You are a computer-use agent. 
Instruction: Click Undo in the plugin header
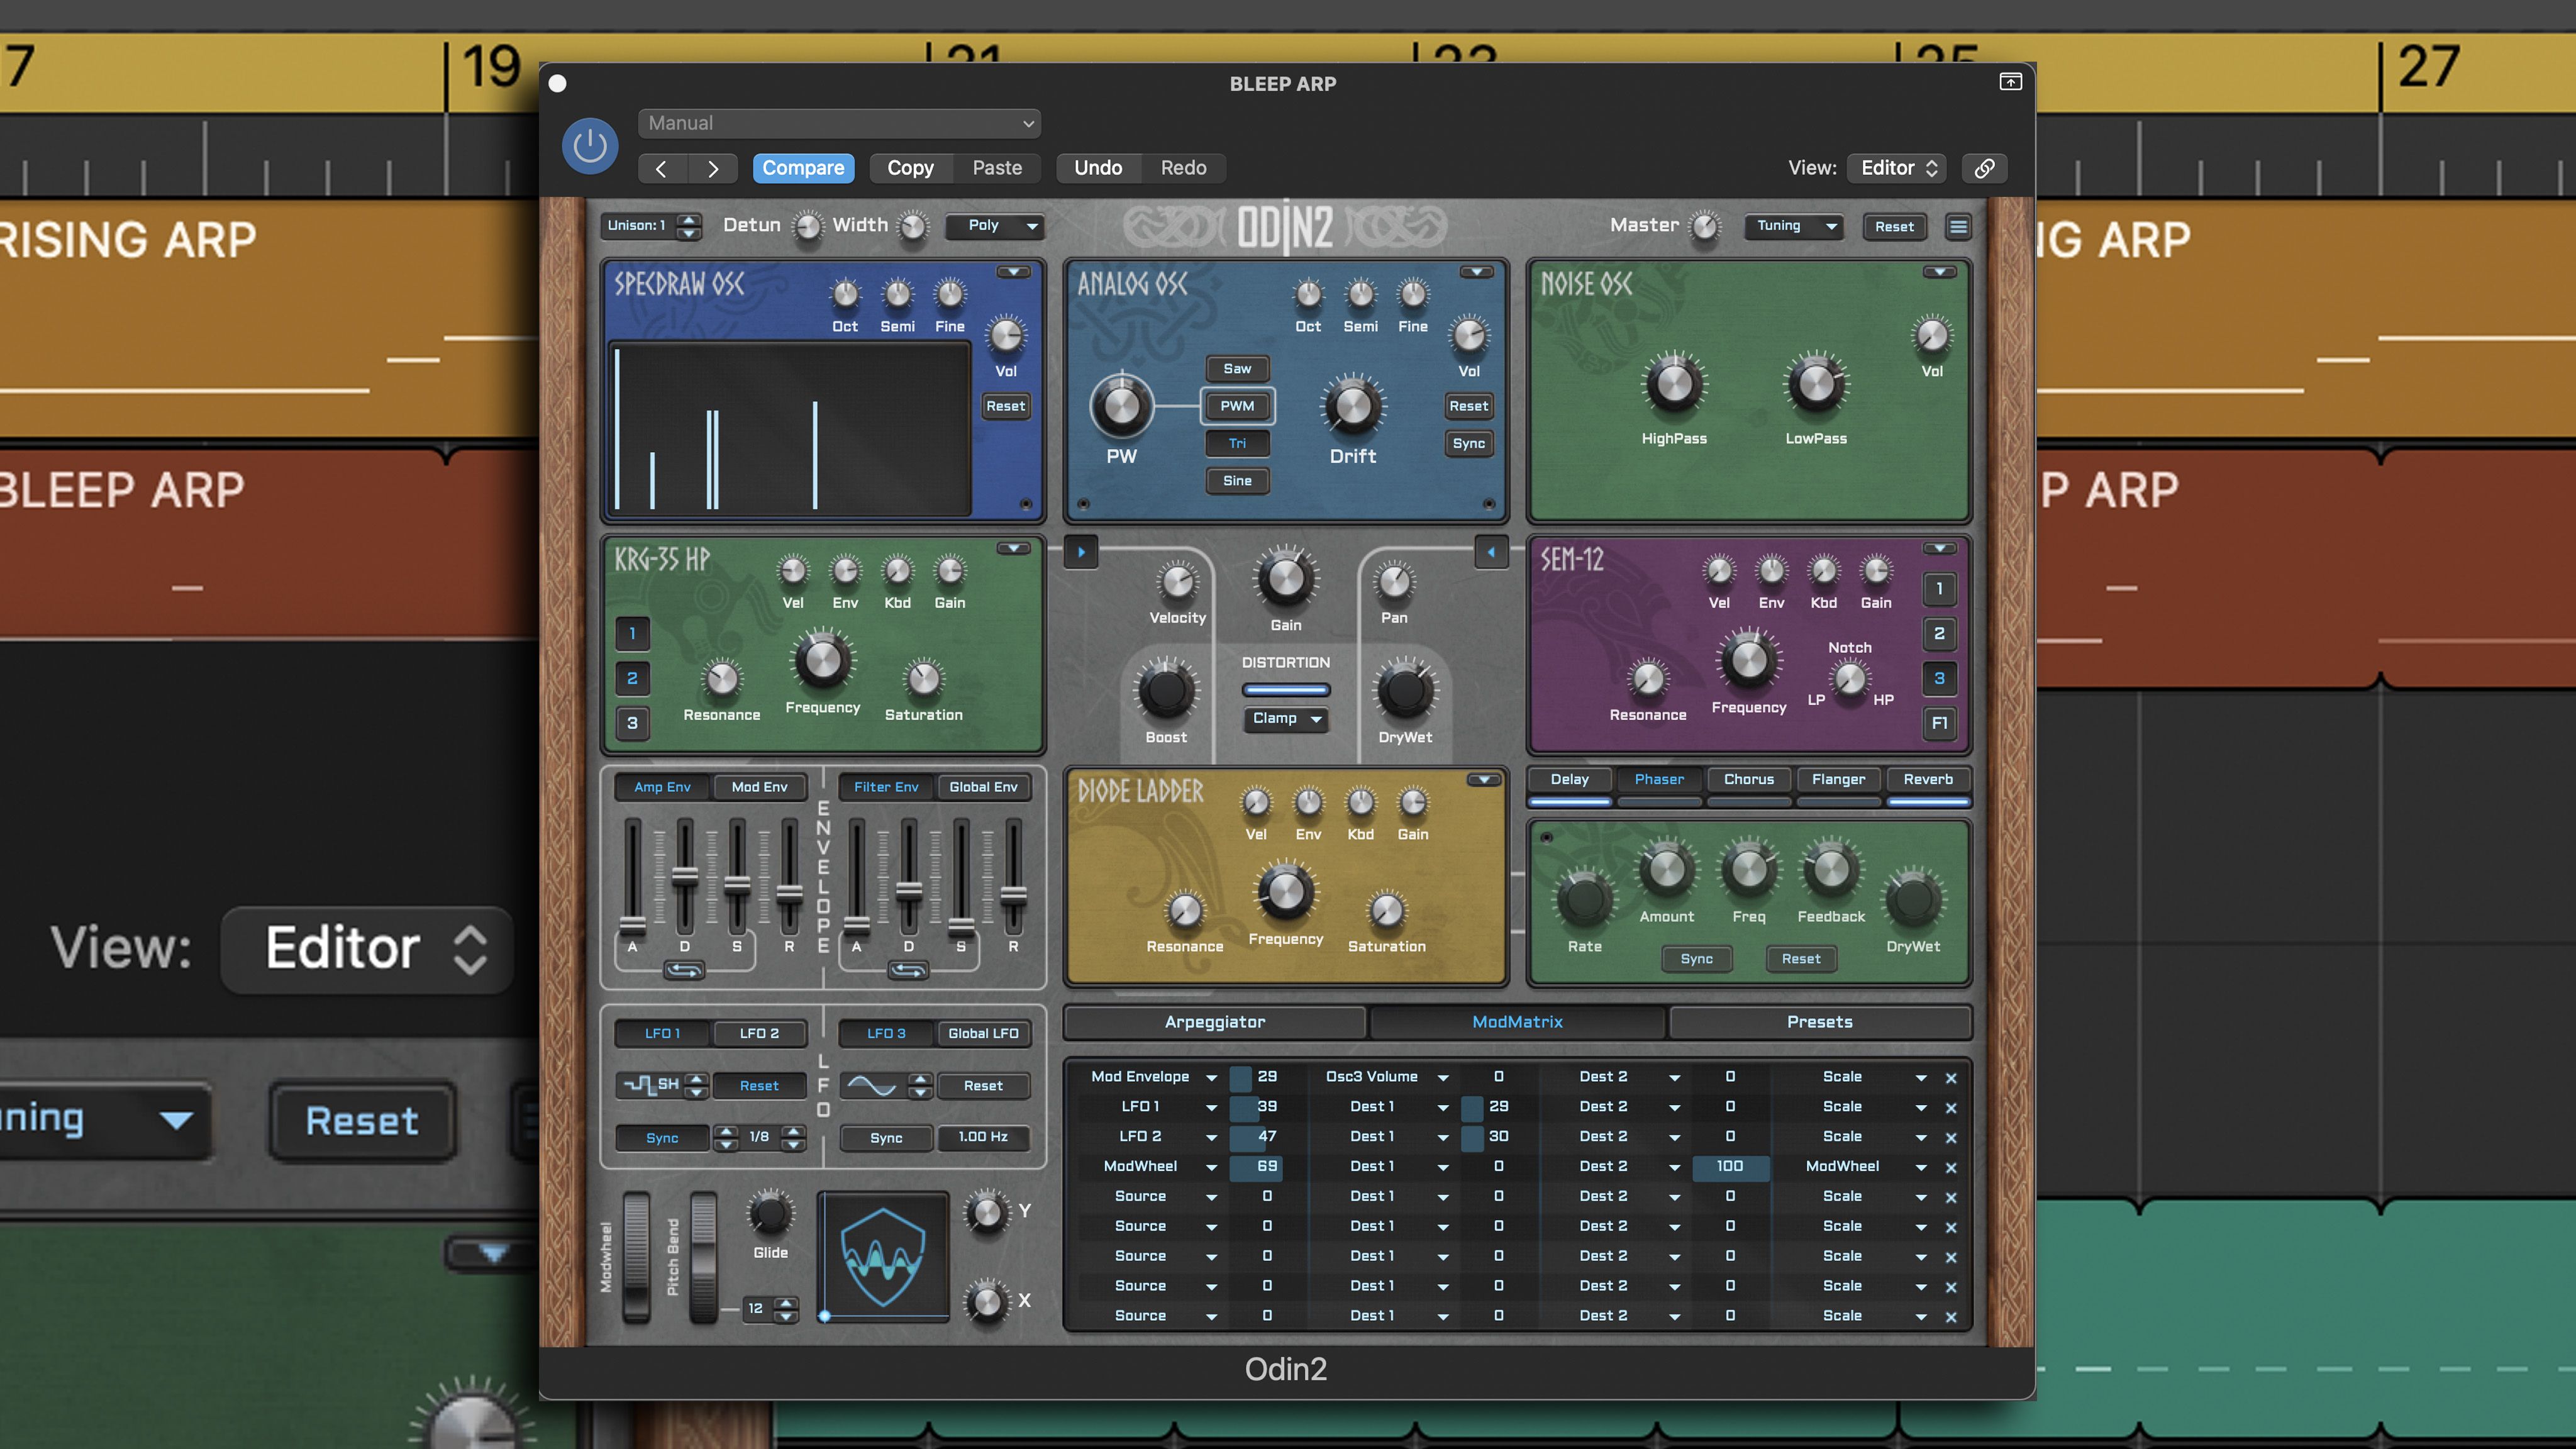[x=1098, y=168]
